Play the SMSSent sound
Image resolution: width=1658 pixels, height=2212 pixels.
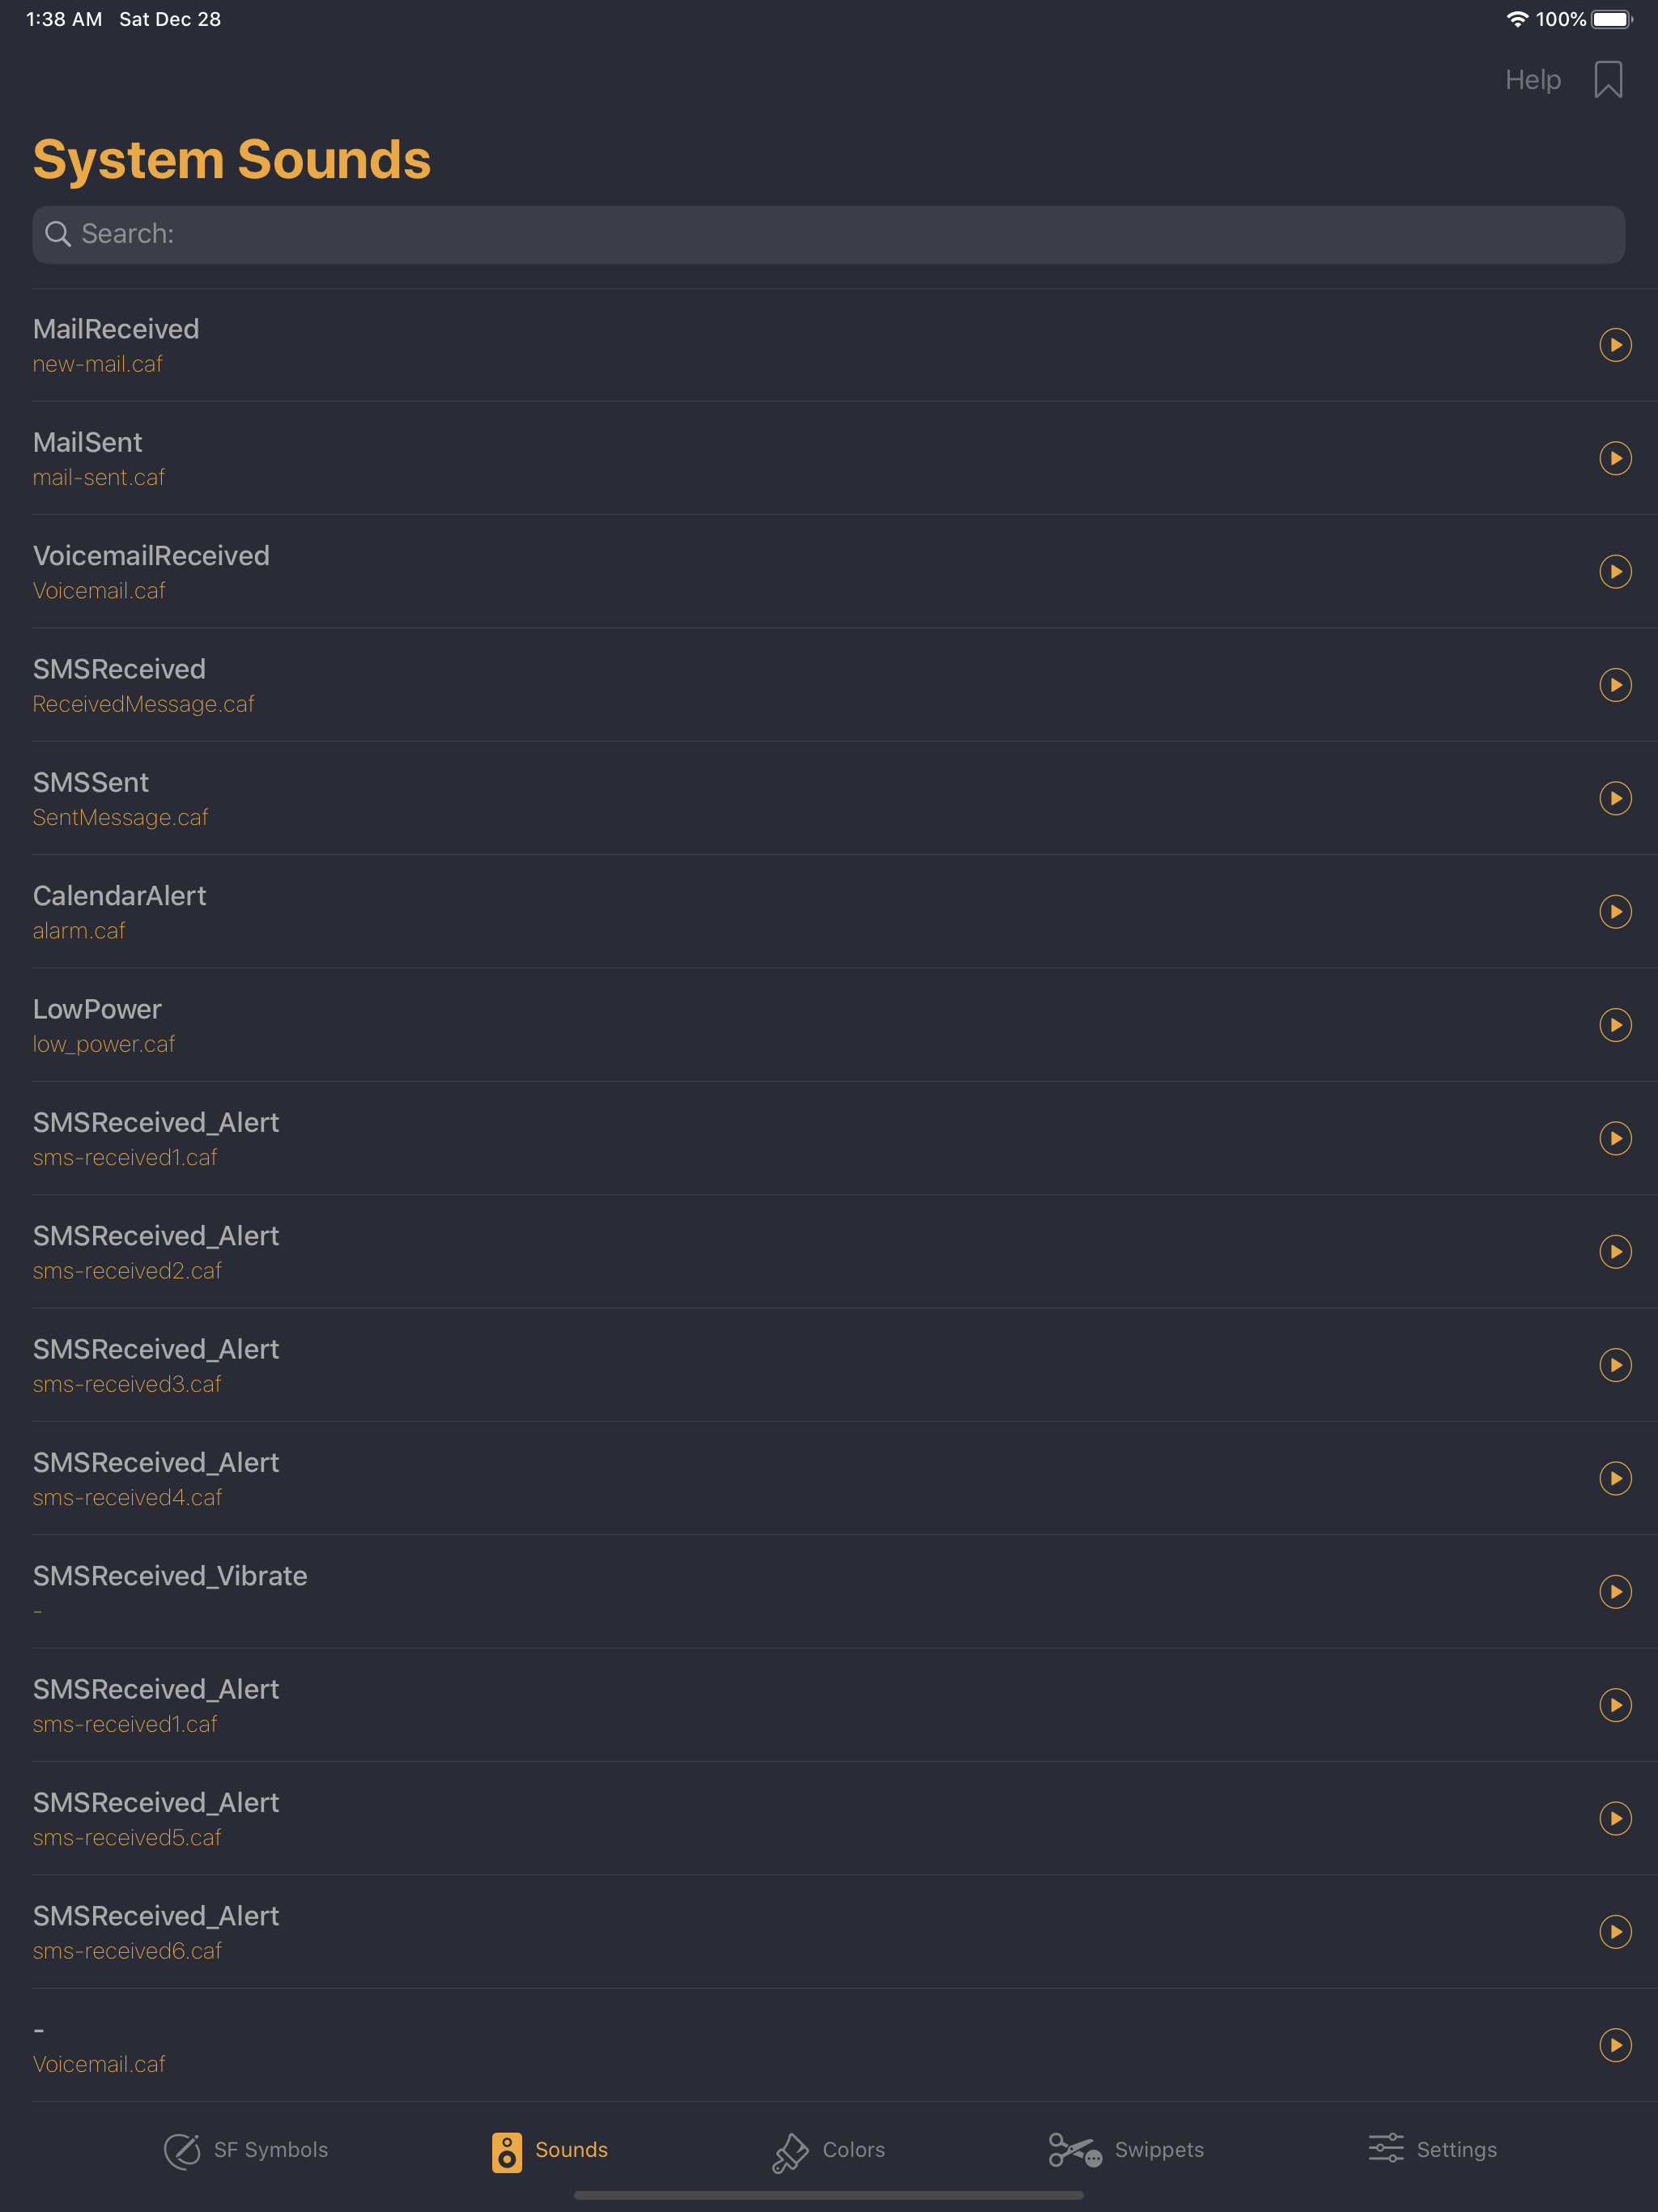pos(1615,798)
